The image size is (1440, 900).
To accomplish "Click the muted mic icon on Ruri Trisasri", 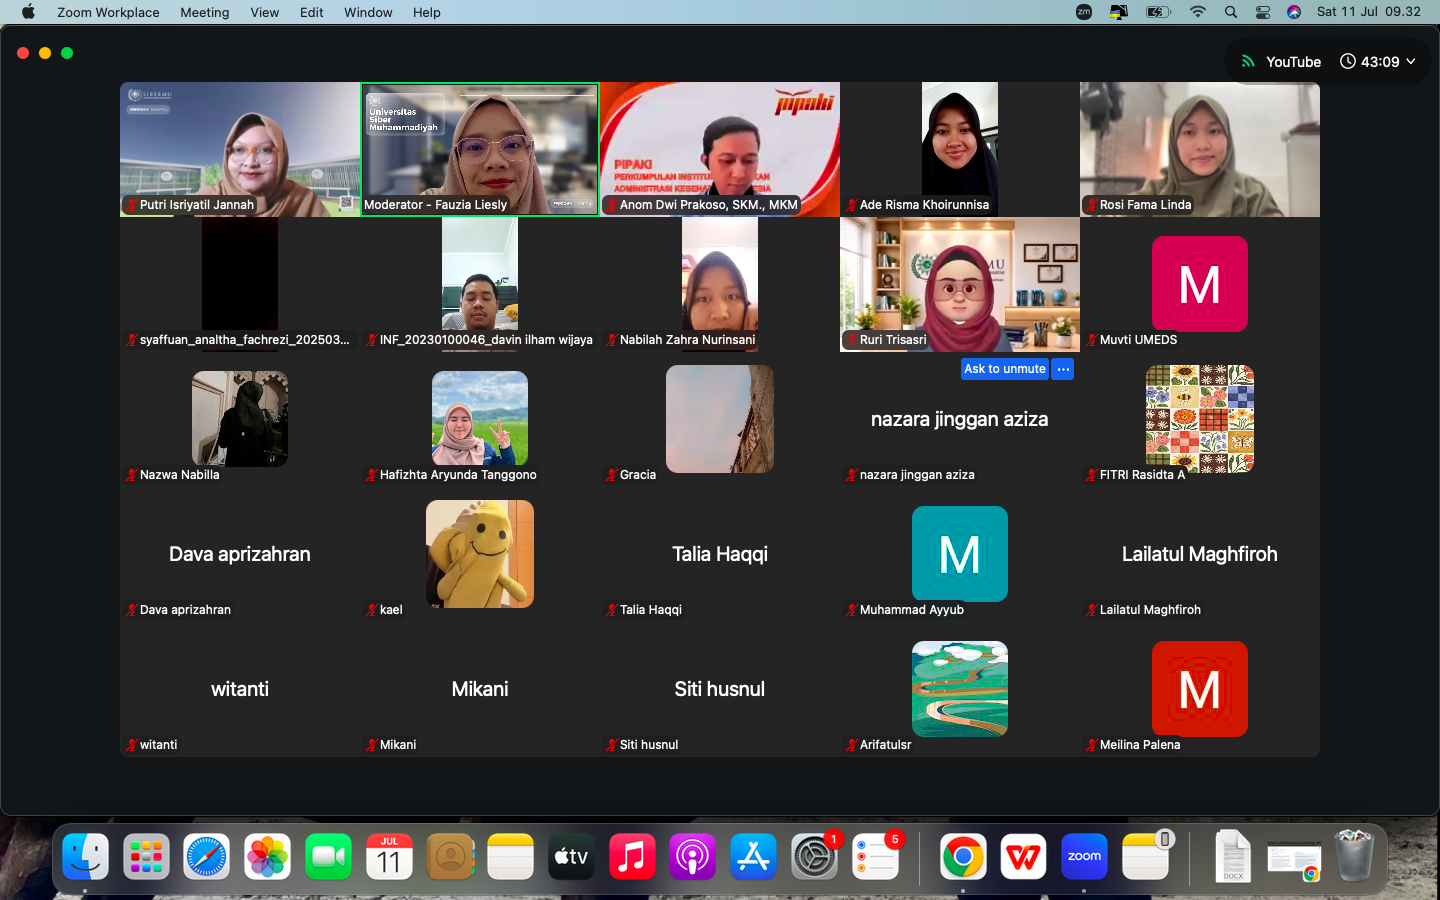I will (x=851, y=340).
